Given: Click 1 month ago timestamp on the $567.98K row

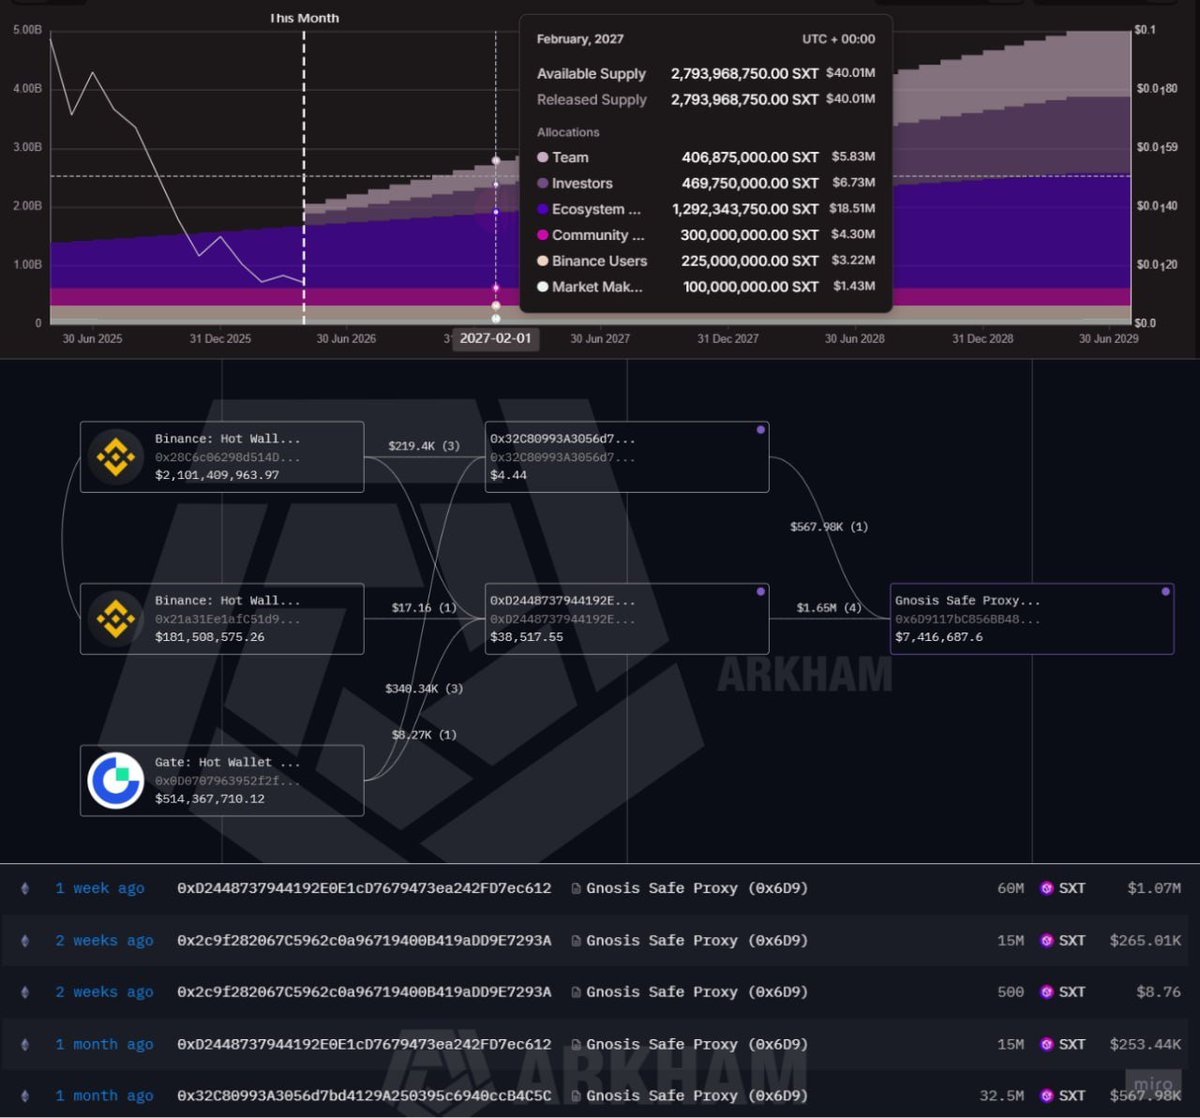Looking at the screenshot, I should [x=105, y=1096].
